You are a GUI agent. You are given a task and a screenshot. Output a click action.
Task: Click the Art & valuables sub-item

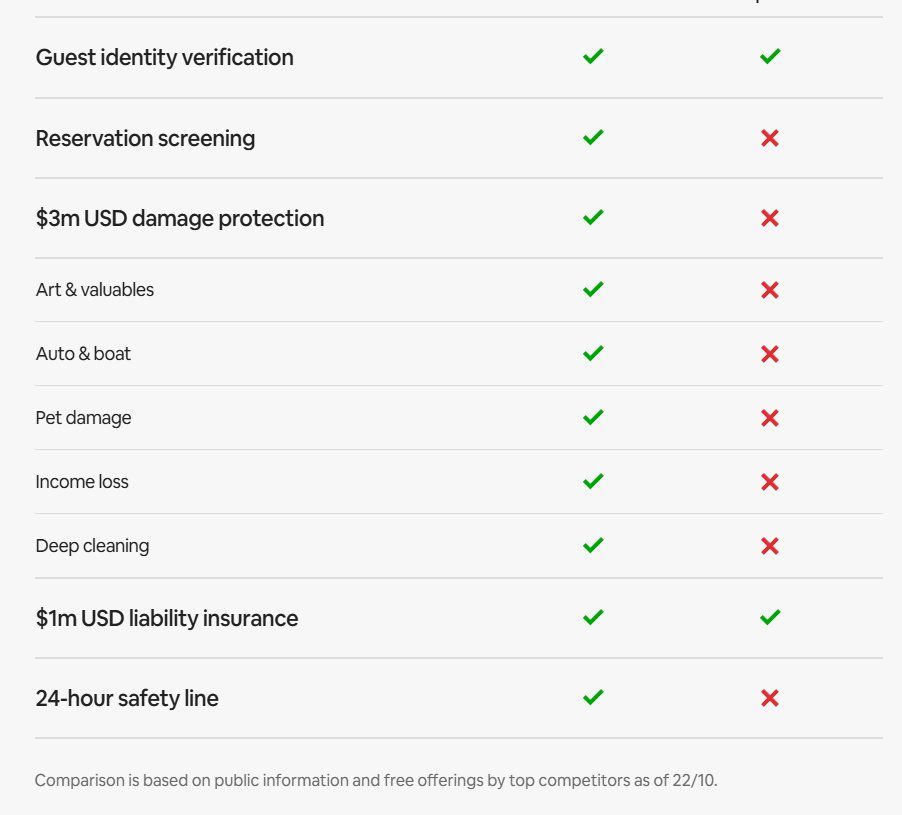tap(95, 290)
